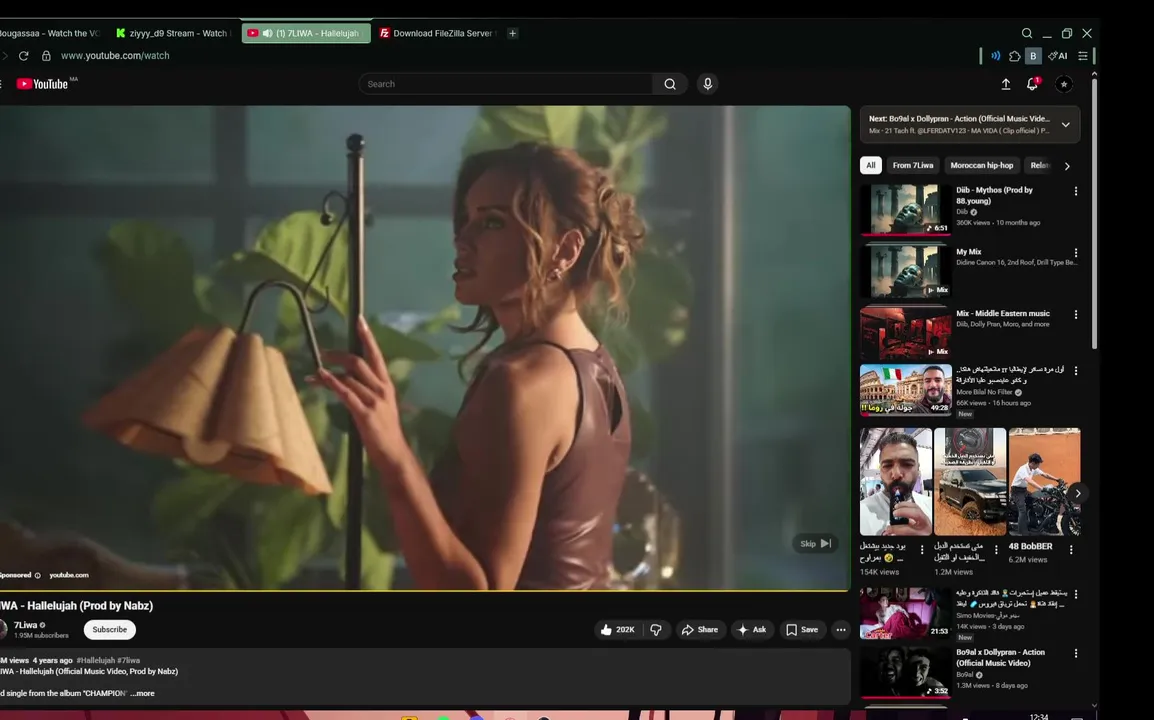
Task: Filter suggestions by Moroccan hip-hop
Action: click(x=981, y=166)
